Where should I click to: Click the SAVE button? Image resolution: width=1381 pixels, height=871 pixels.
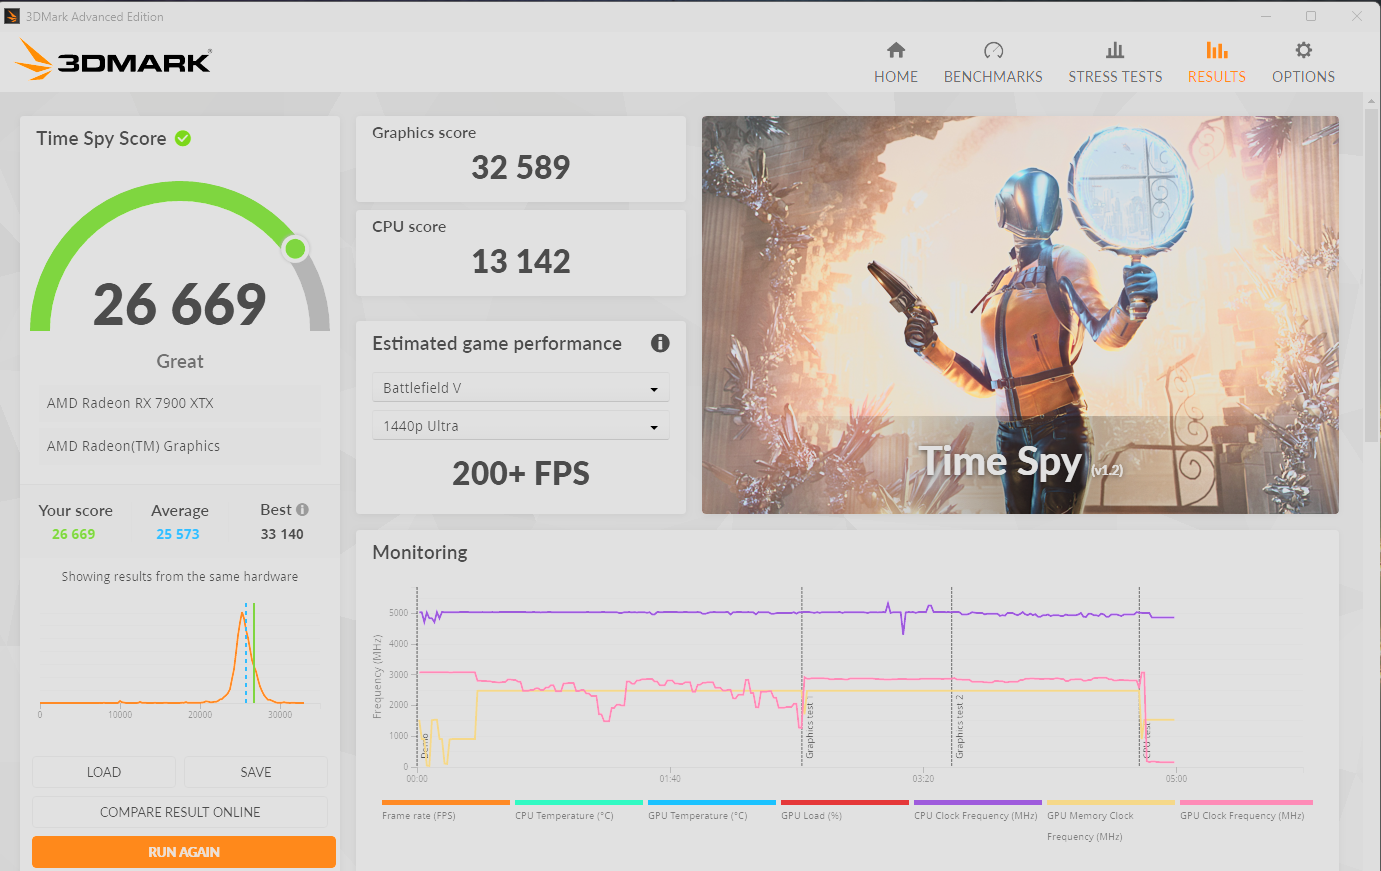click(x=256, y=772)
